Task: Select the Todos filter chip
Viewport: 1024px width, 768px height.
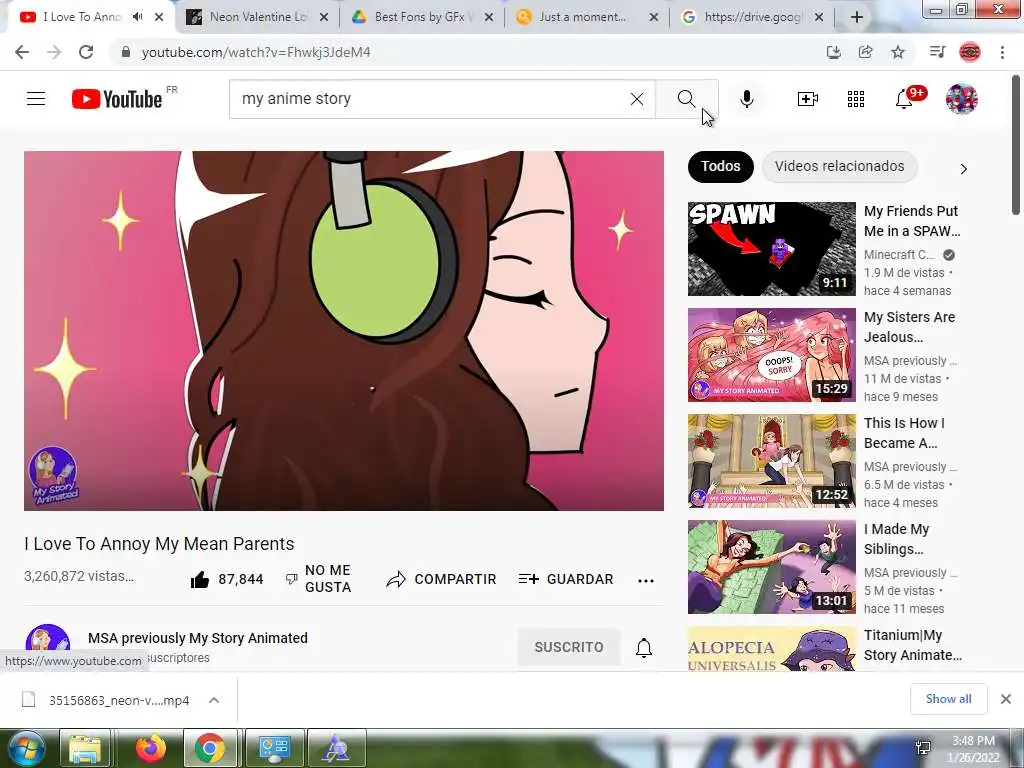Action: [720, 167]
